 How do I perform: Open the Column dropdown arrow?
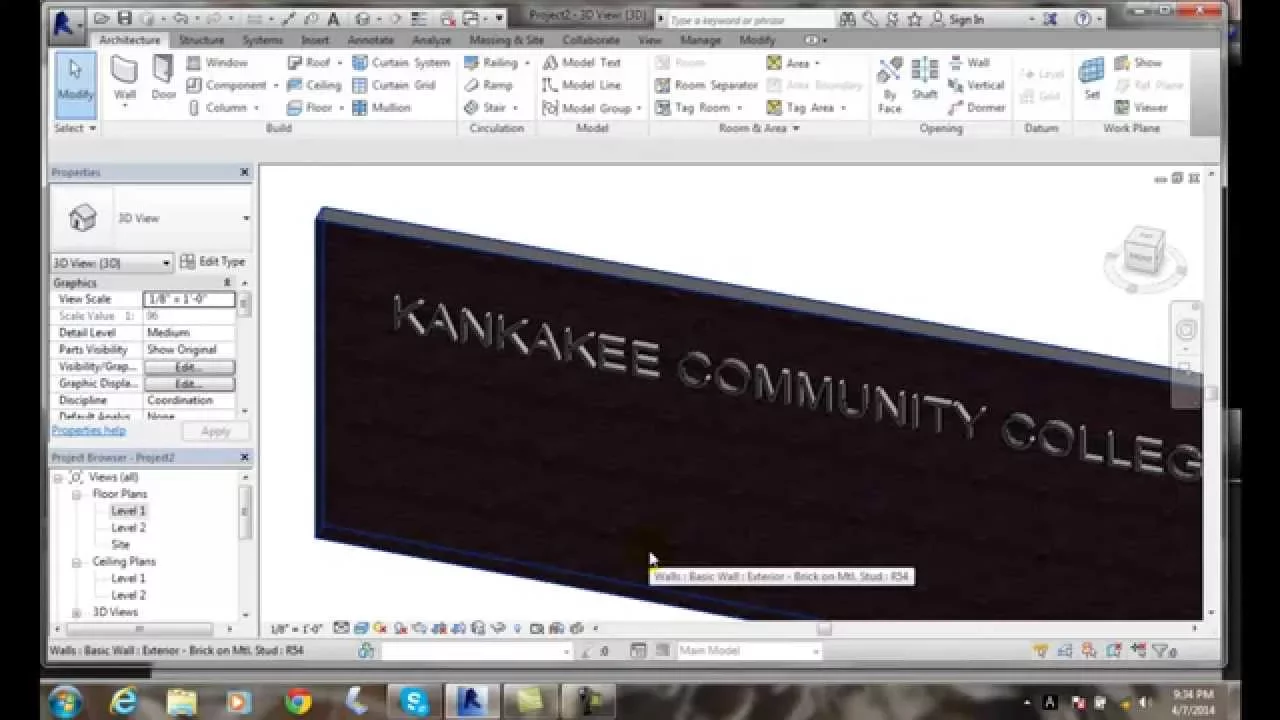point(255,108)
